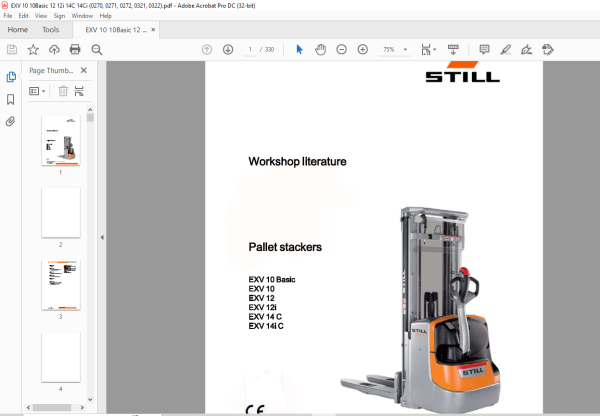Click the page number input field
Viewport: 600px width, 416px height.
pos(250,49)
